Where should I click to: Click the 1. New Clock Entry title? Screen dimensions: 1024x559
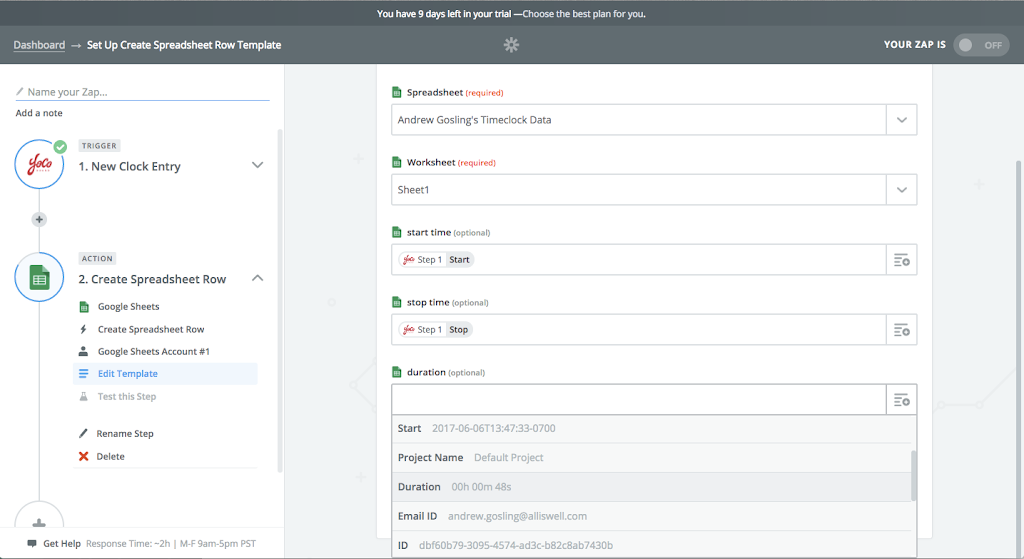129,167
